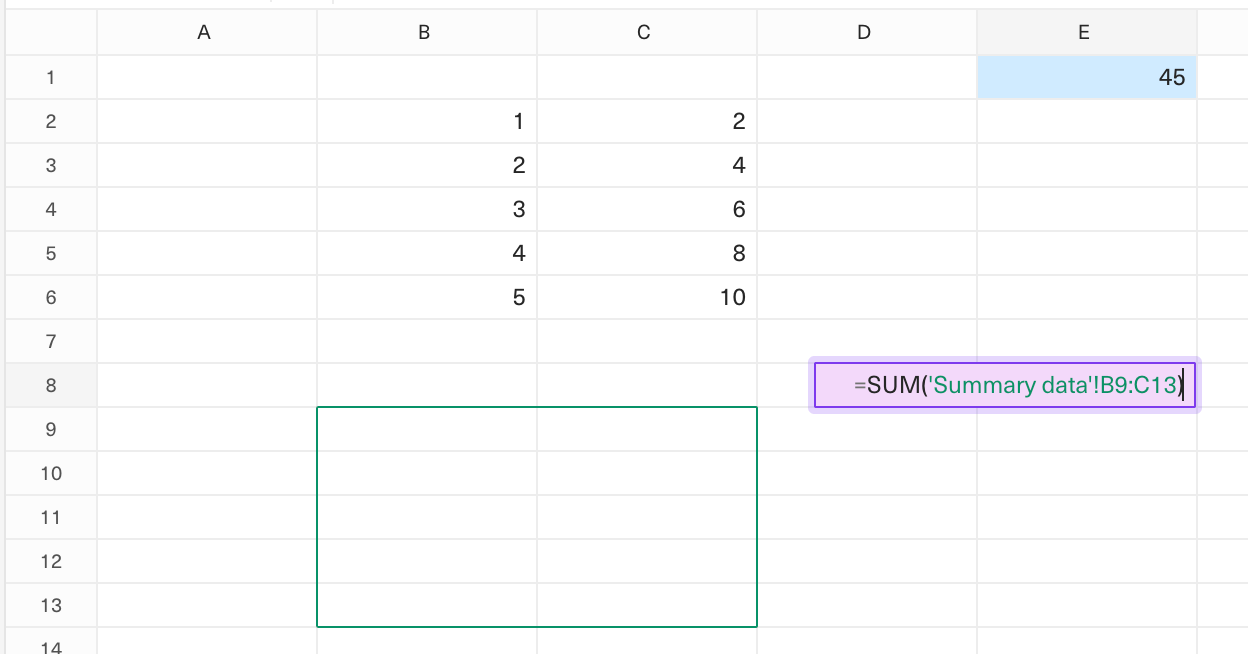Select cell E1 containing 45

point(1087,77)
